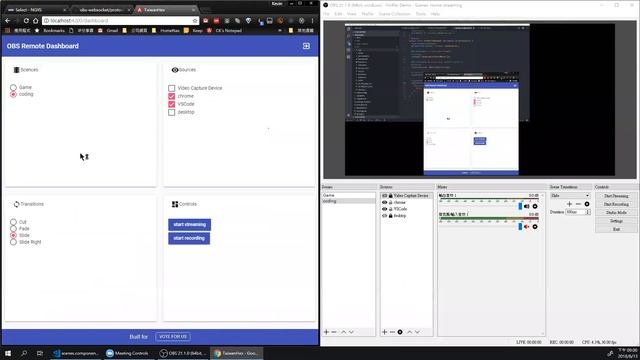Open the File menu in OBS
Screen dimensions: 640x360
[326, 14]
